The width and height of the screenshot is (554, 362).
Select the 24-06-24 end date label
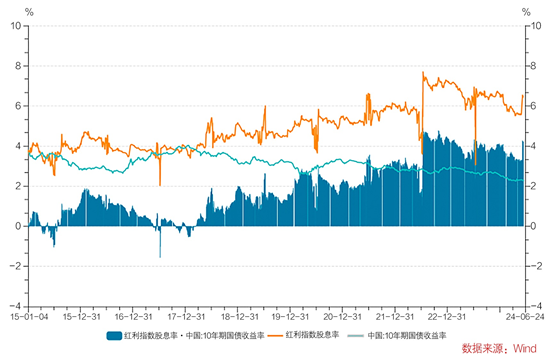[x=525, y=316]
